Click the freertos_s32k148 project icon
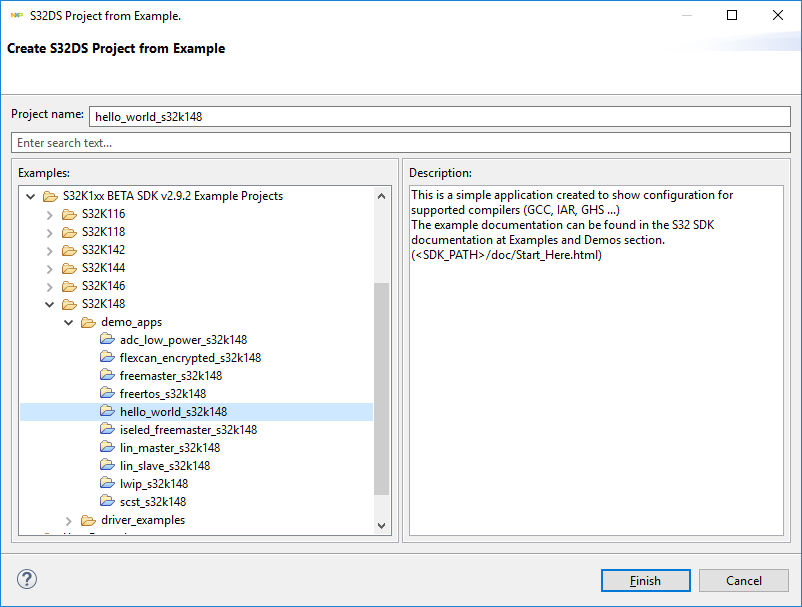 (x=107, y=393)
